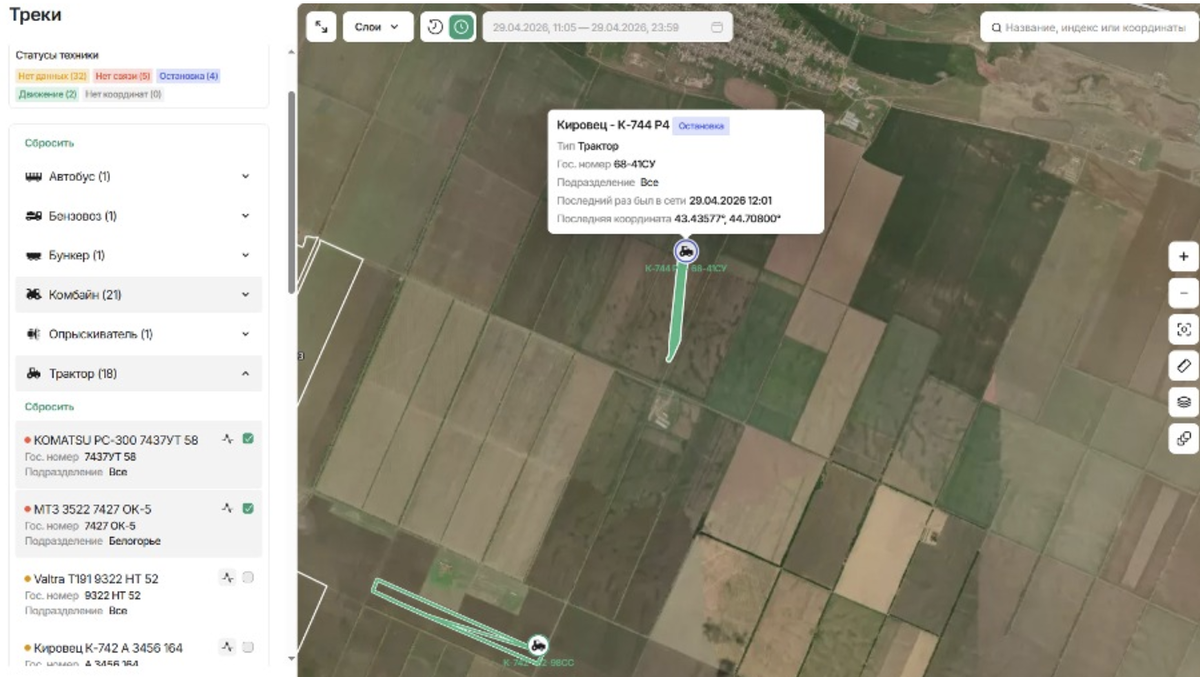Open activity chart icon for Кировец K-742

pos(228,647)
